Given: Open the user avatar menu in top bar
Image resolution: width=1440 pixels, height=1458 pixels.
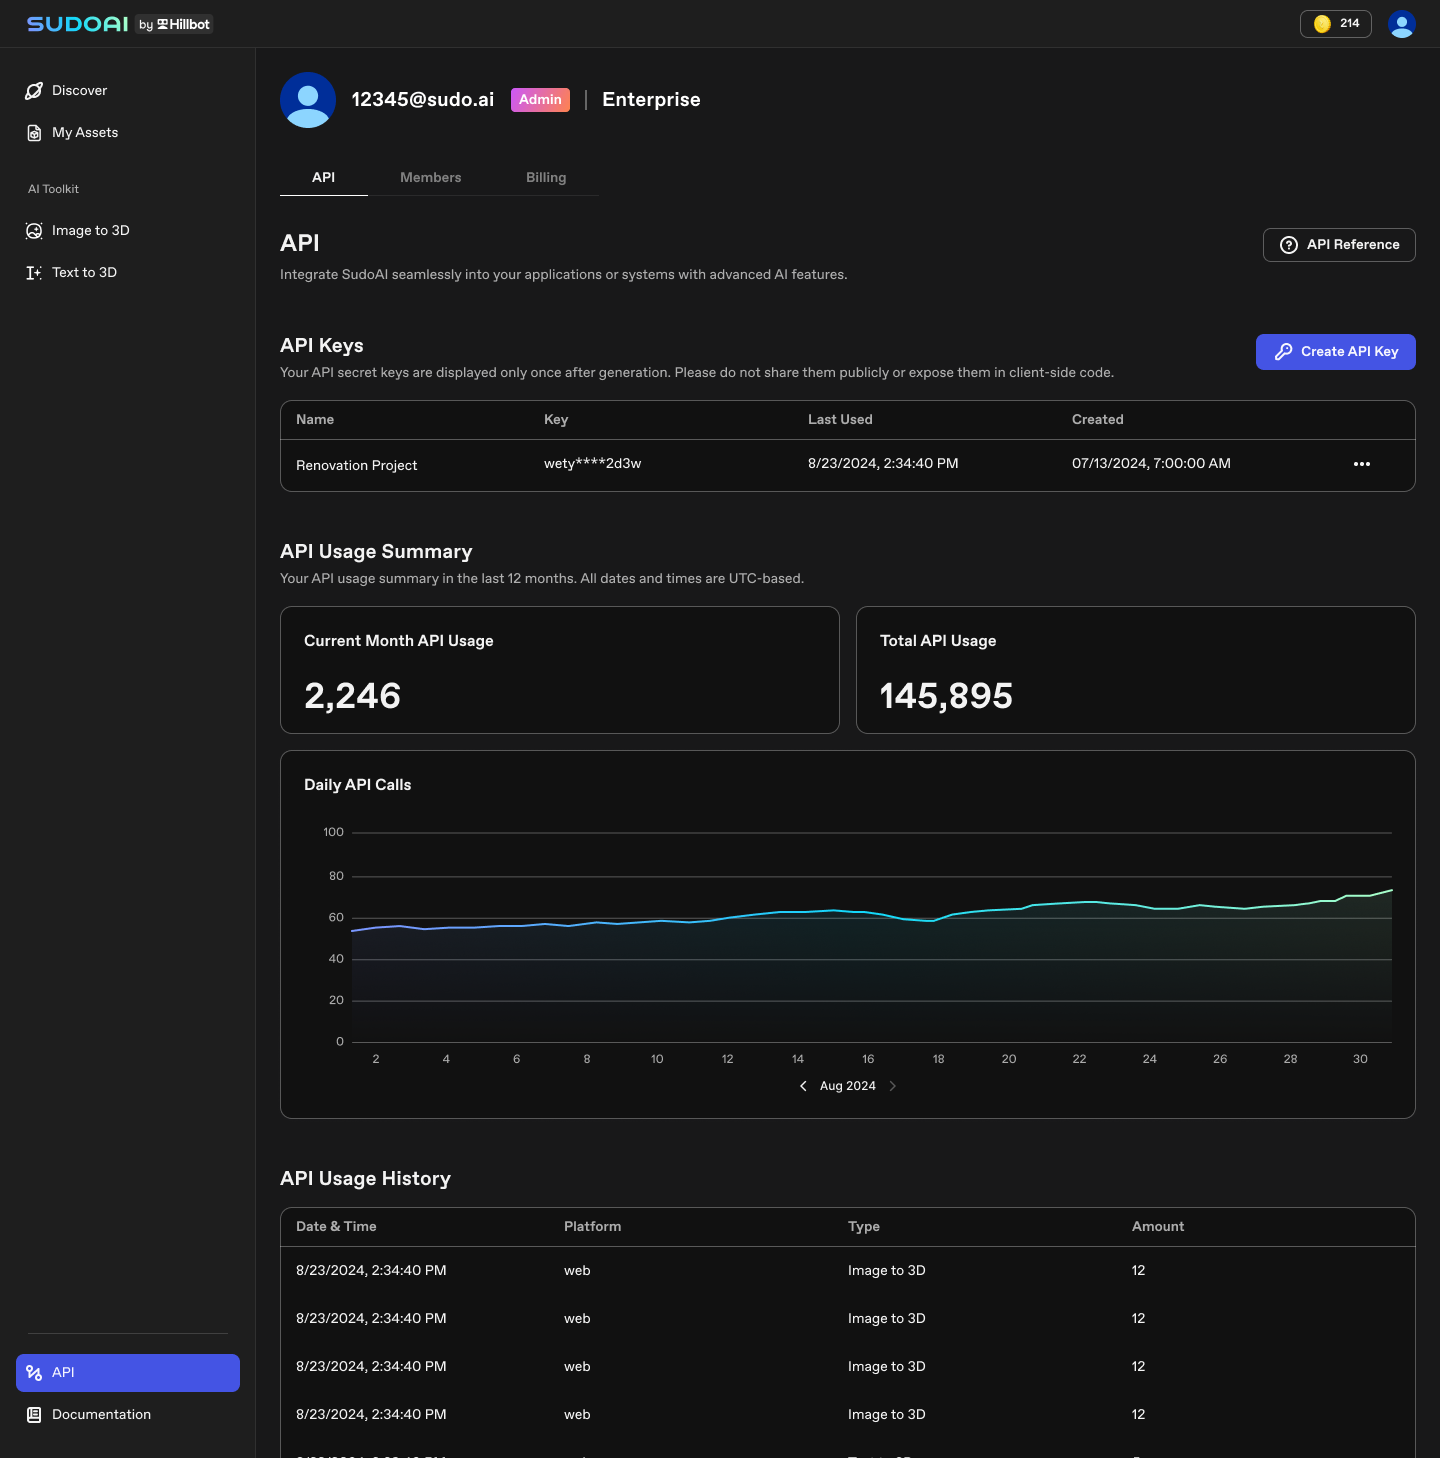Looking at the screenshot, I should pos(1402,24).
